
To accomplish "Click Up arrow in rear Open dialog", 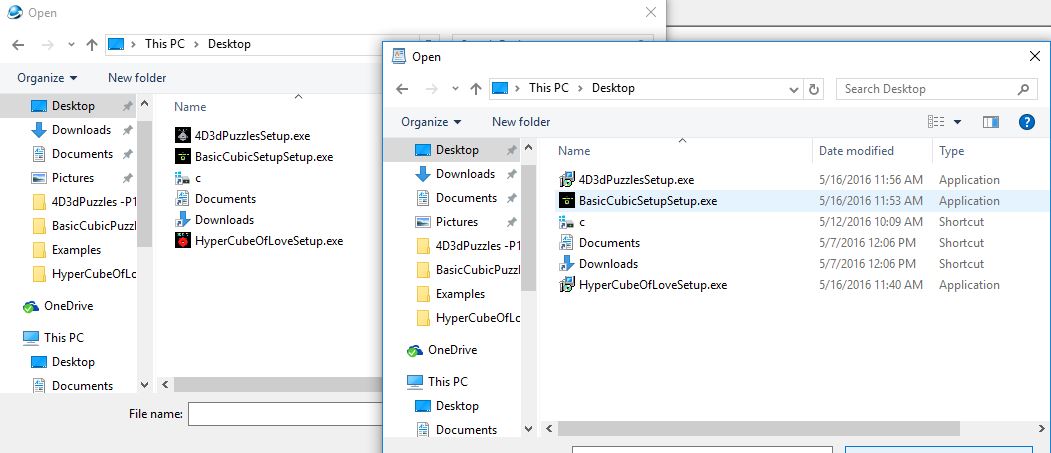I will tap(92, 45).
